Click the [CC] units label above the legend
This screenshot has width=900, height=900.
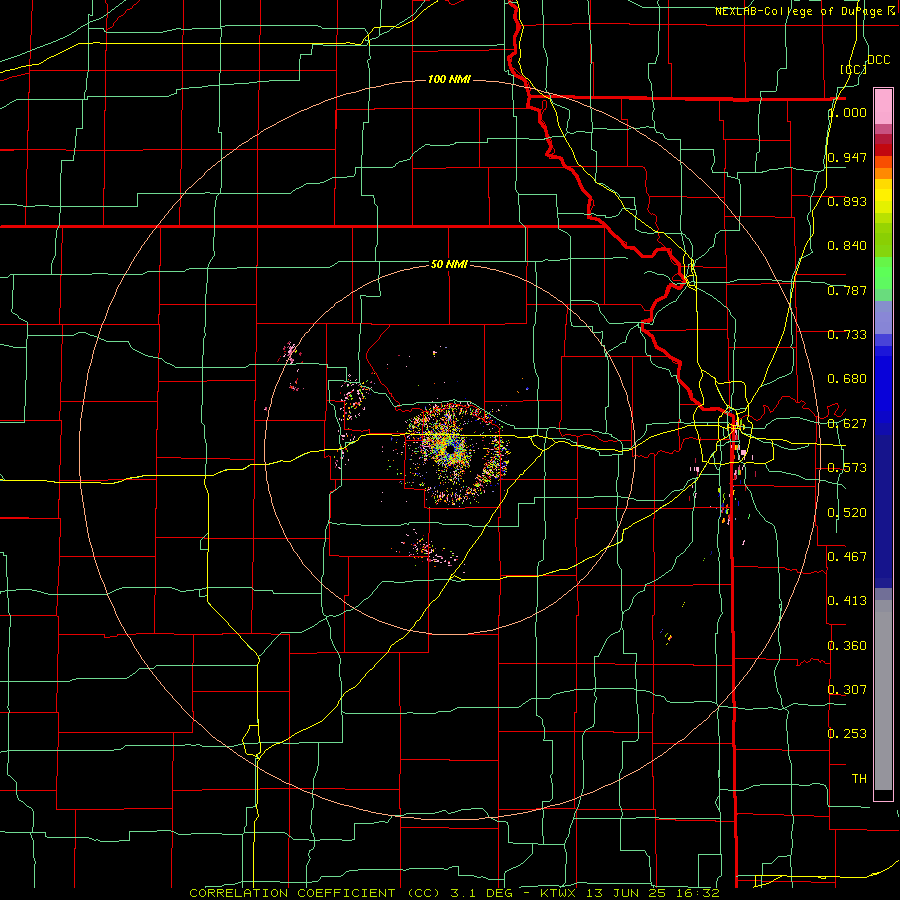pos(853,69)
